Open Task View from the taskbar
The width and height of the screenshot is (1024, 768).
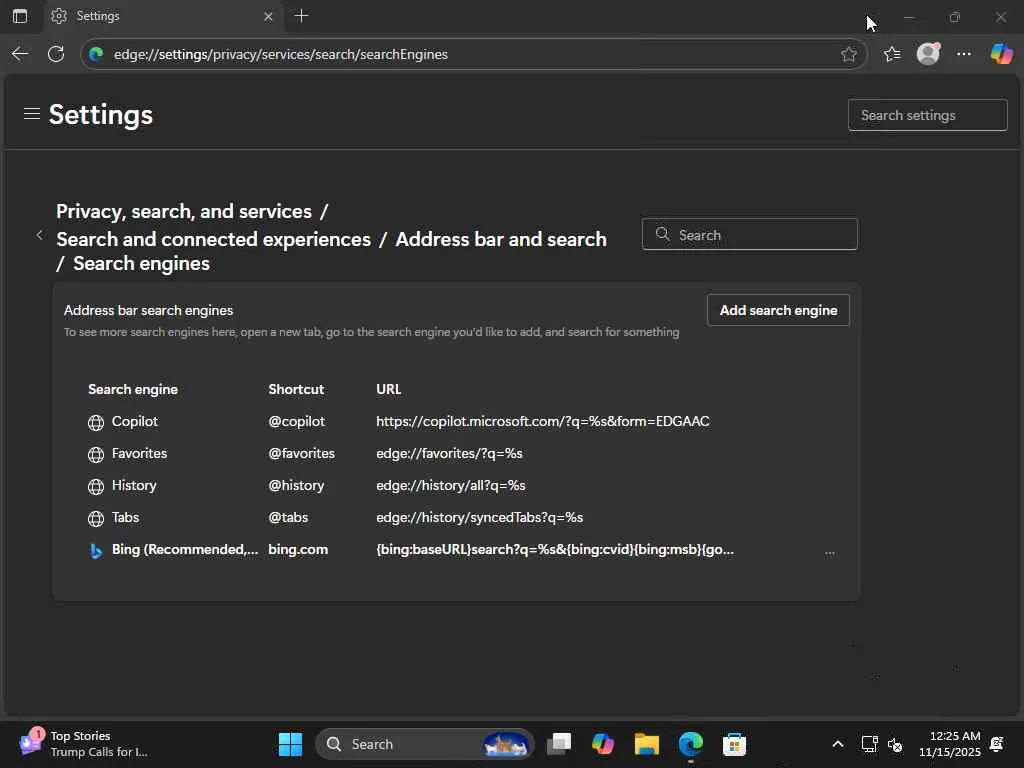point(559,744)
